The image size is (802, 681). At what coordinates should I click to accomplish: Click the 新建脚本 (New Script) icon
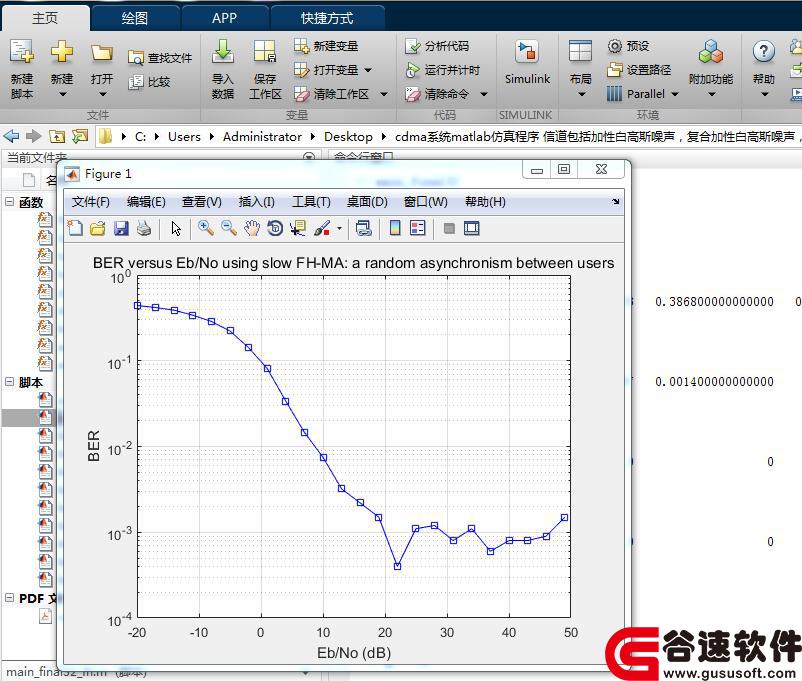tap(21, 52)
